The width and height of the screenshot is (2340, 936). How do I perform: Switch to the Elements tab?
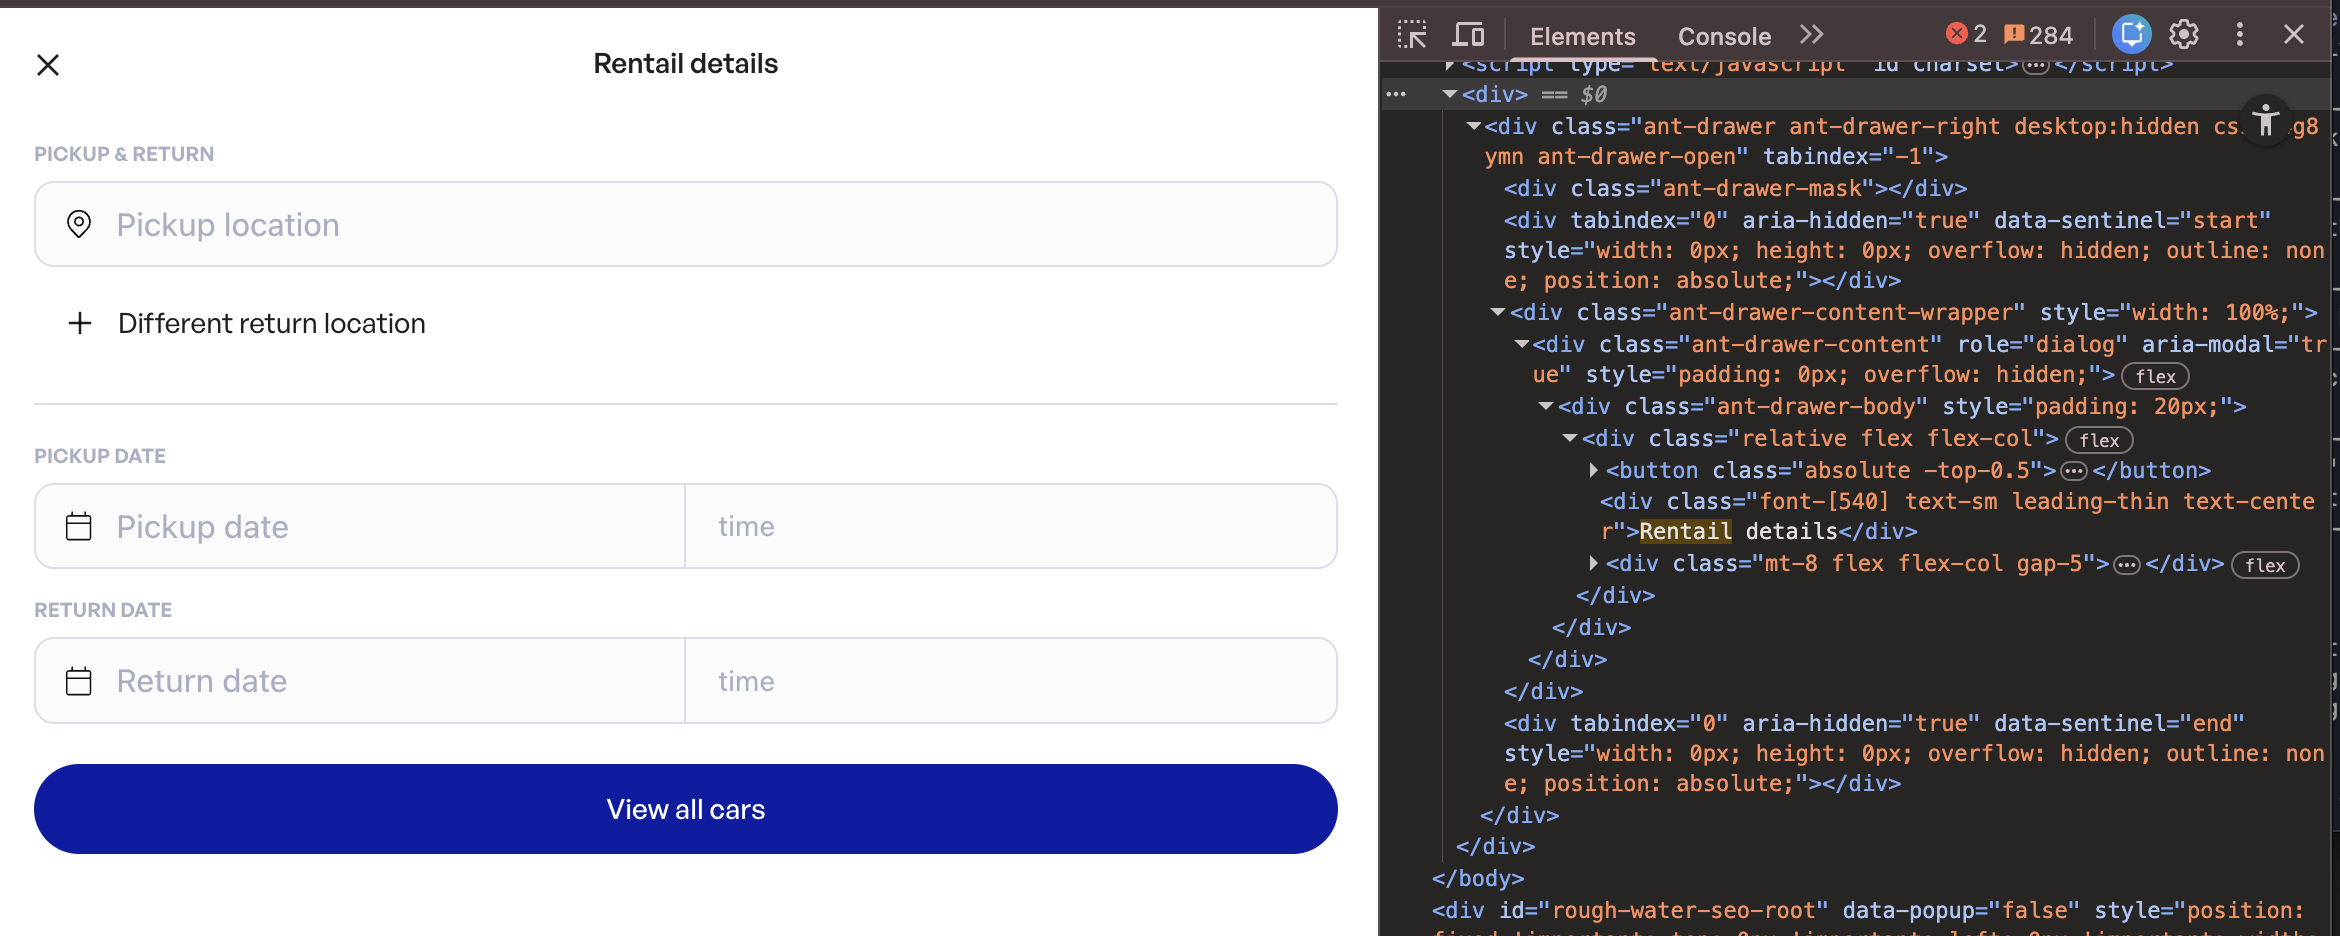pos(1583,36)
